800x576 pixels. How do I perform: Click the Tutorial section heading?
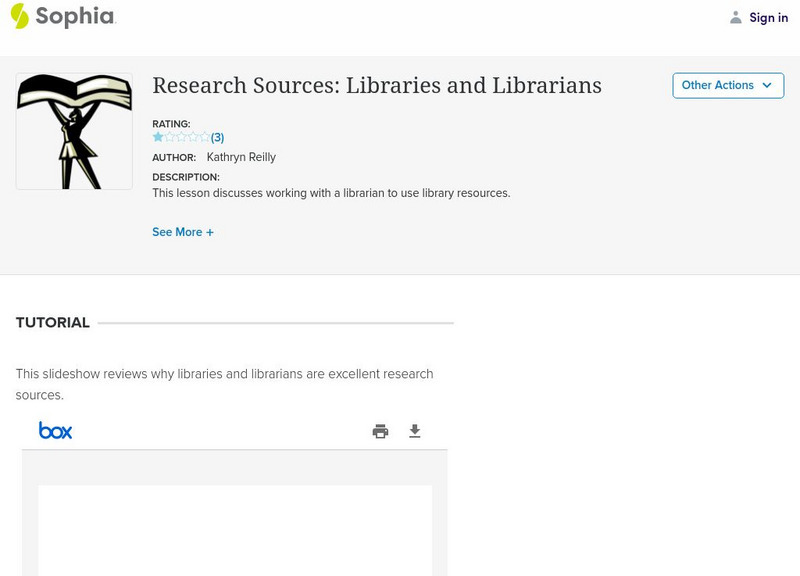(53, 323)
